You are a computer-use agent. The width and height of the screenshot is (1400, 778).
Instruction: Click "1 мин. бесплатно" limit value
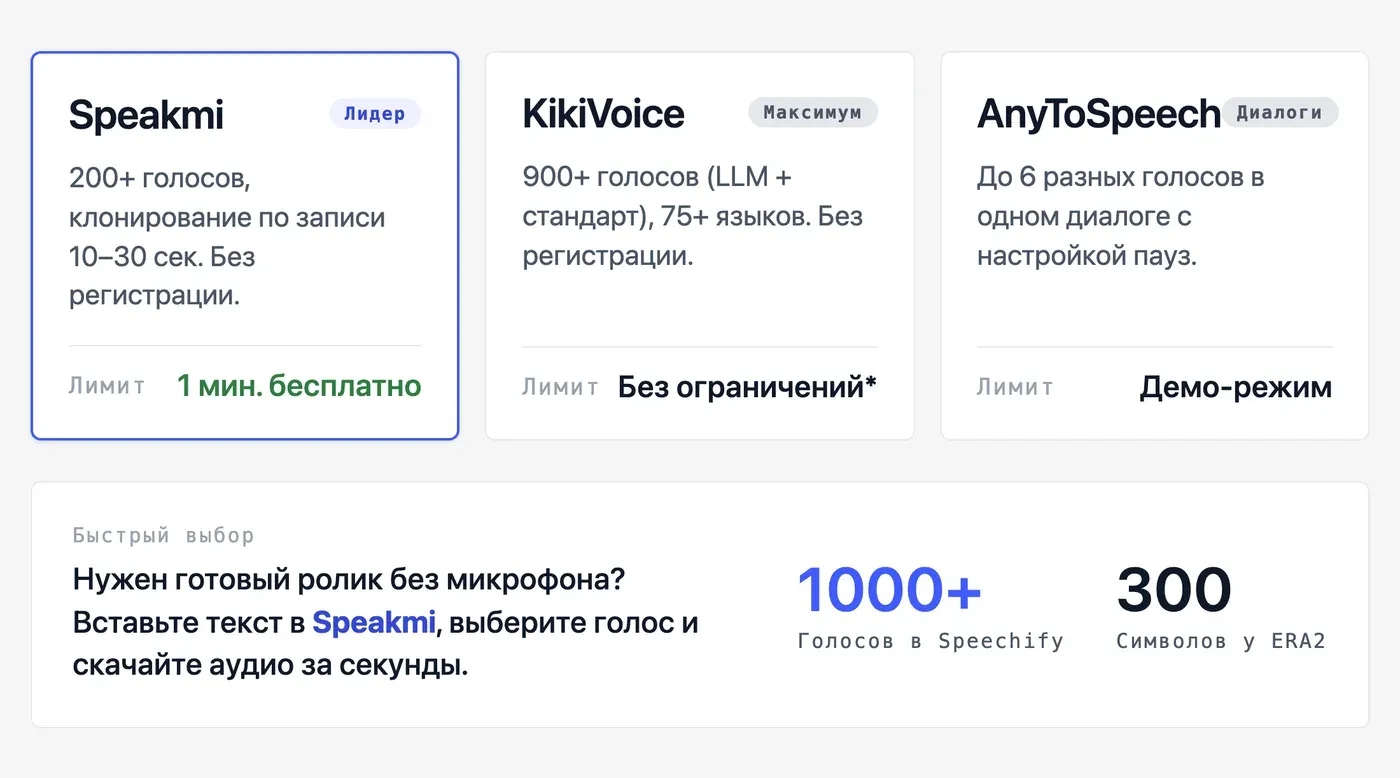click(x=299, y=386)
